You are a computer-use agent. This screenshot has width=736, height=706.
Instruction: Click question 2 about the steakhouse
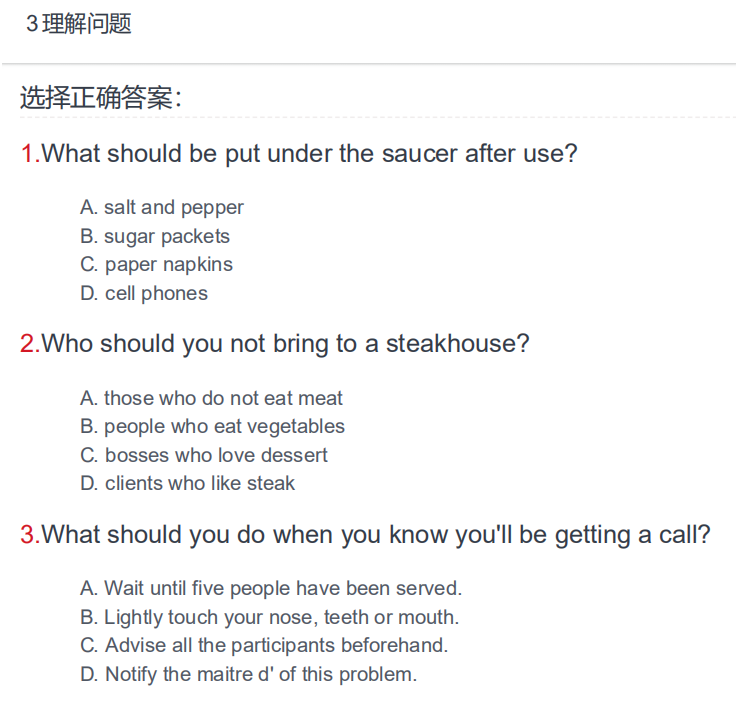pos(275,344)
